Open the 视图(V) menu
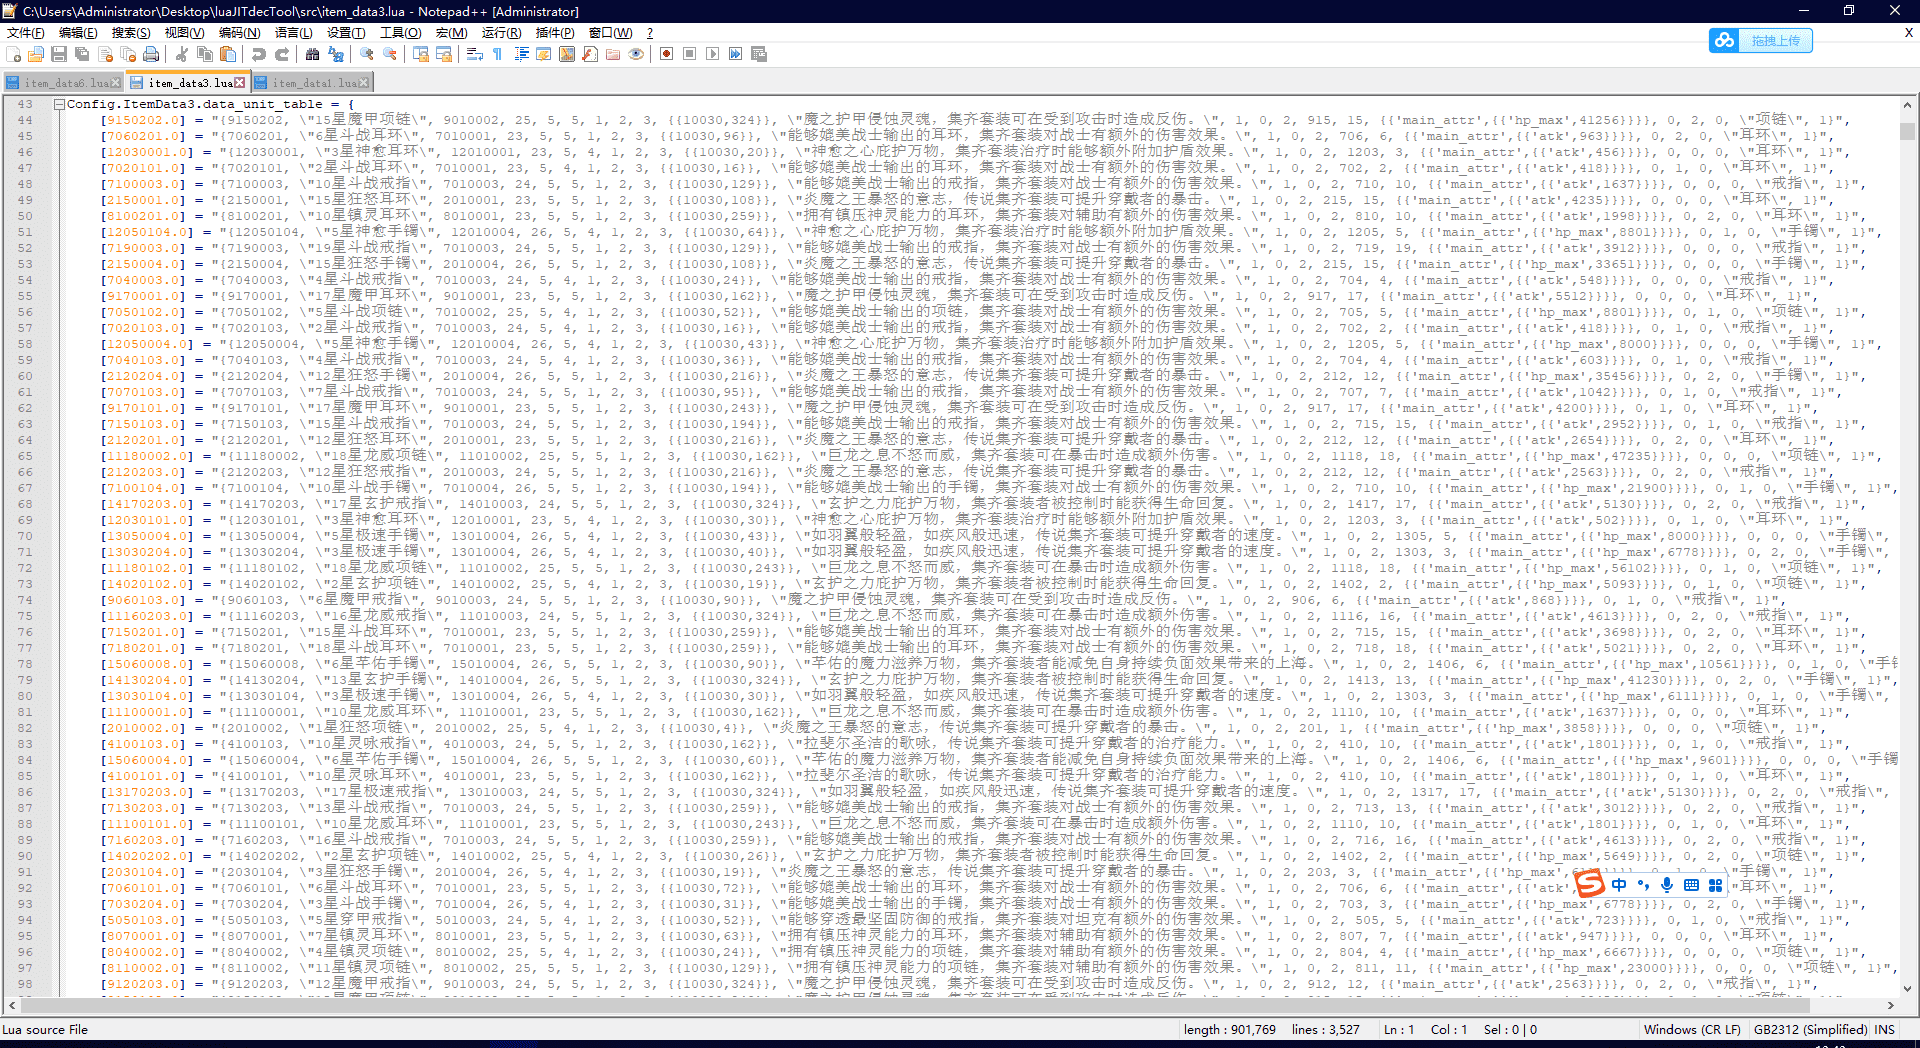 184,33
